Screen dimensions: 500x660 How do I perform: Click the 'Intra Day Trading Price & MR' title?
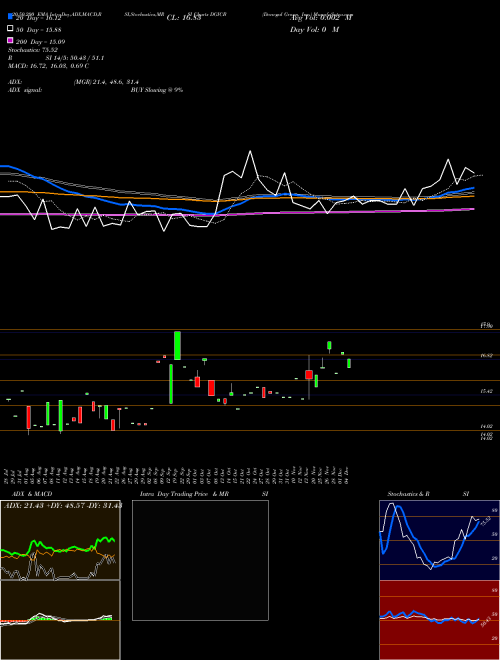tap(184, 494)
